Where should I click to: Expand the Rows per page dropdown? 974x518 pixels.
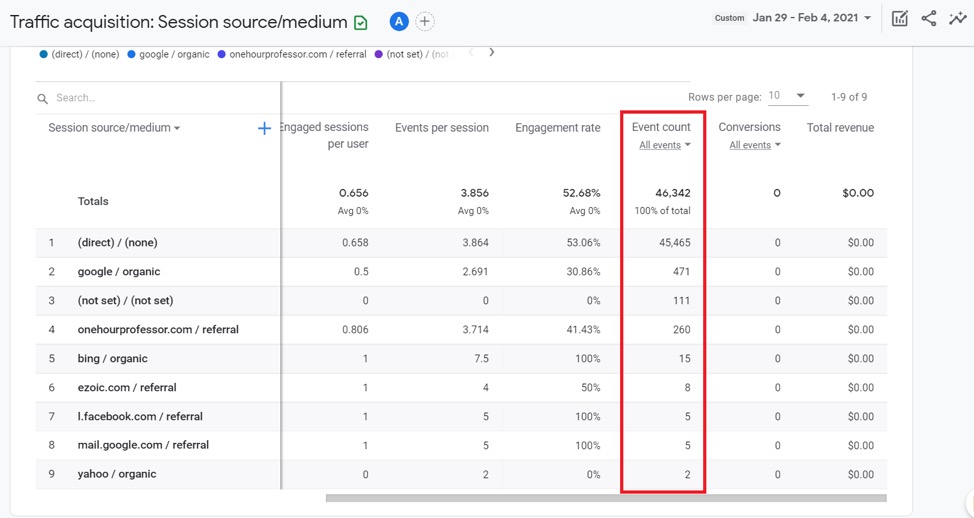point(787,96)
